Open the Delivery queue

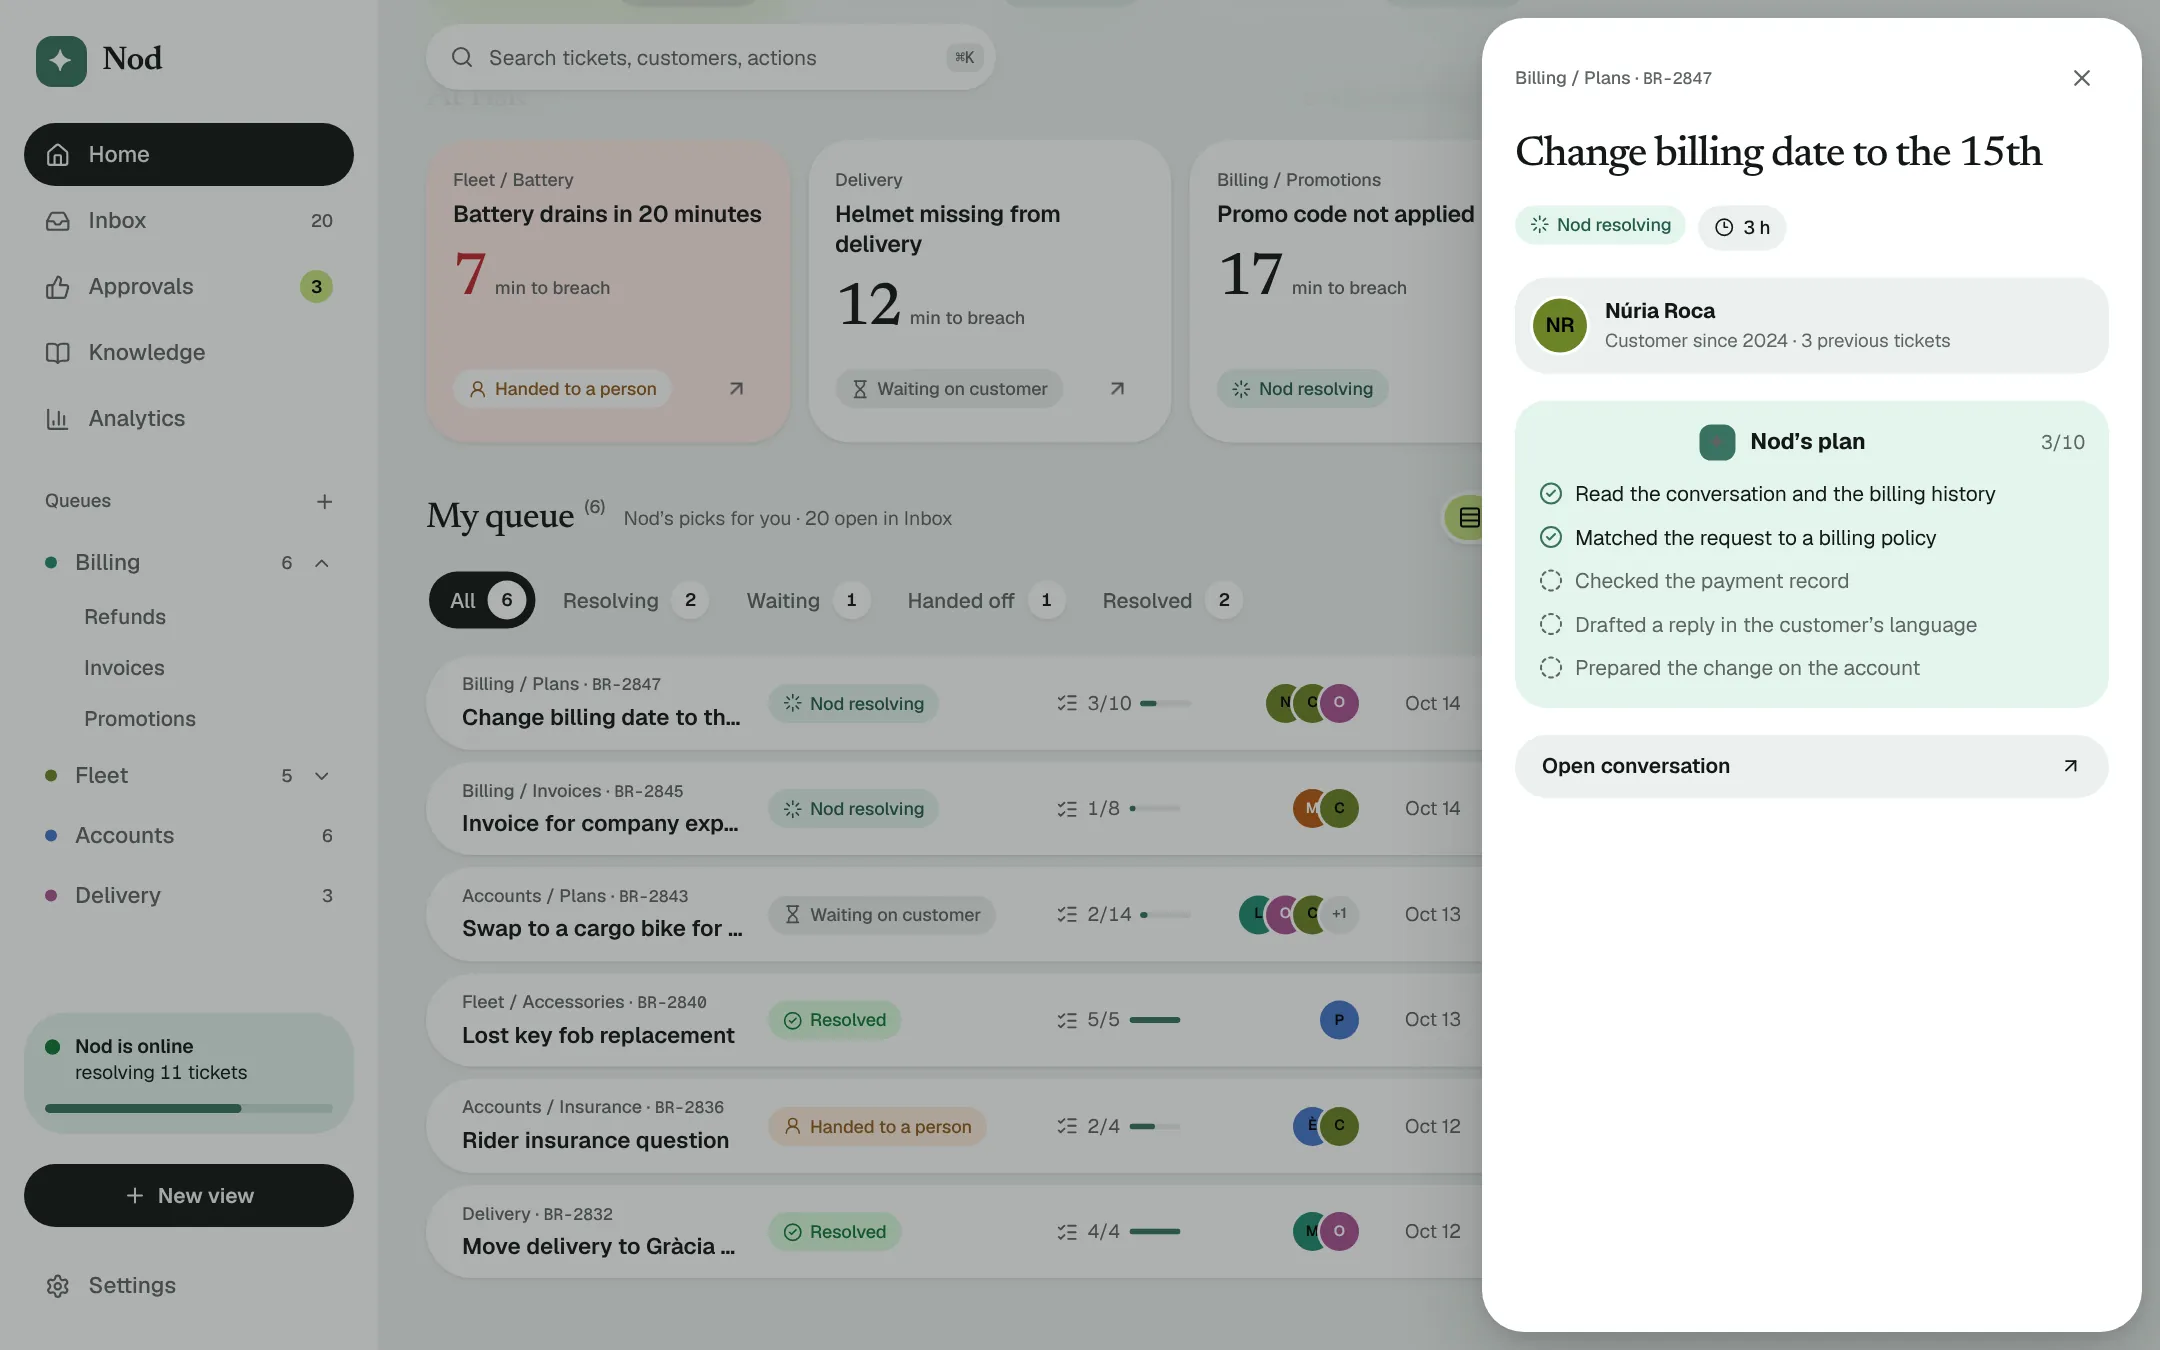point(189,895)
